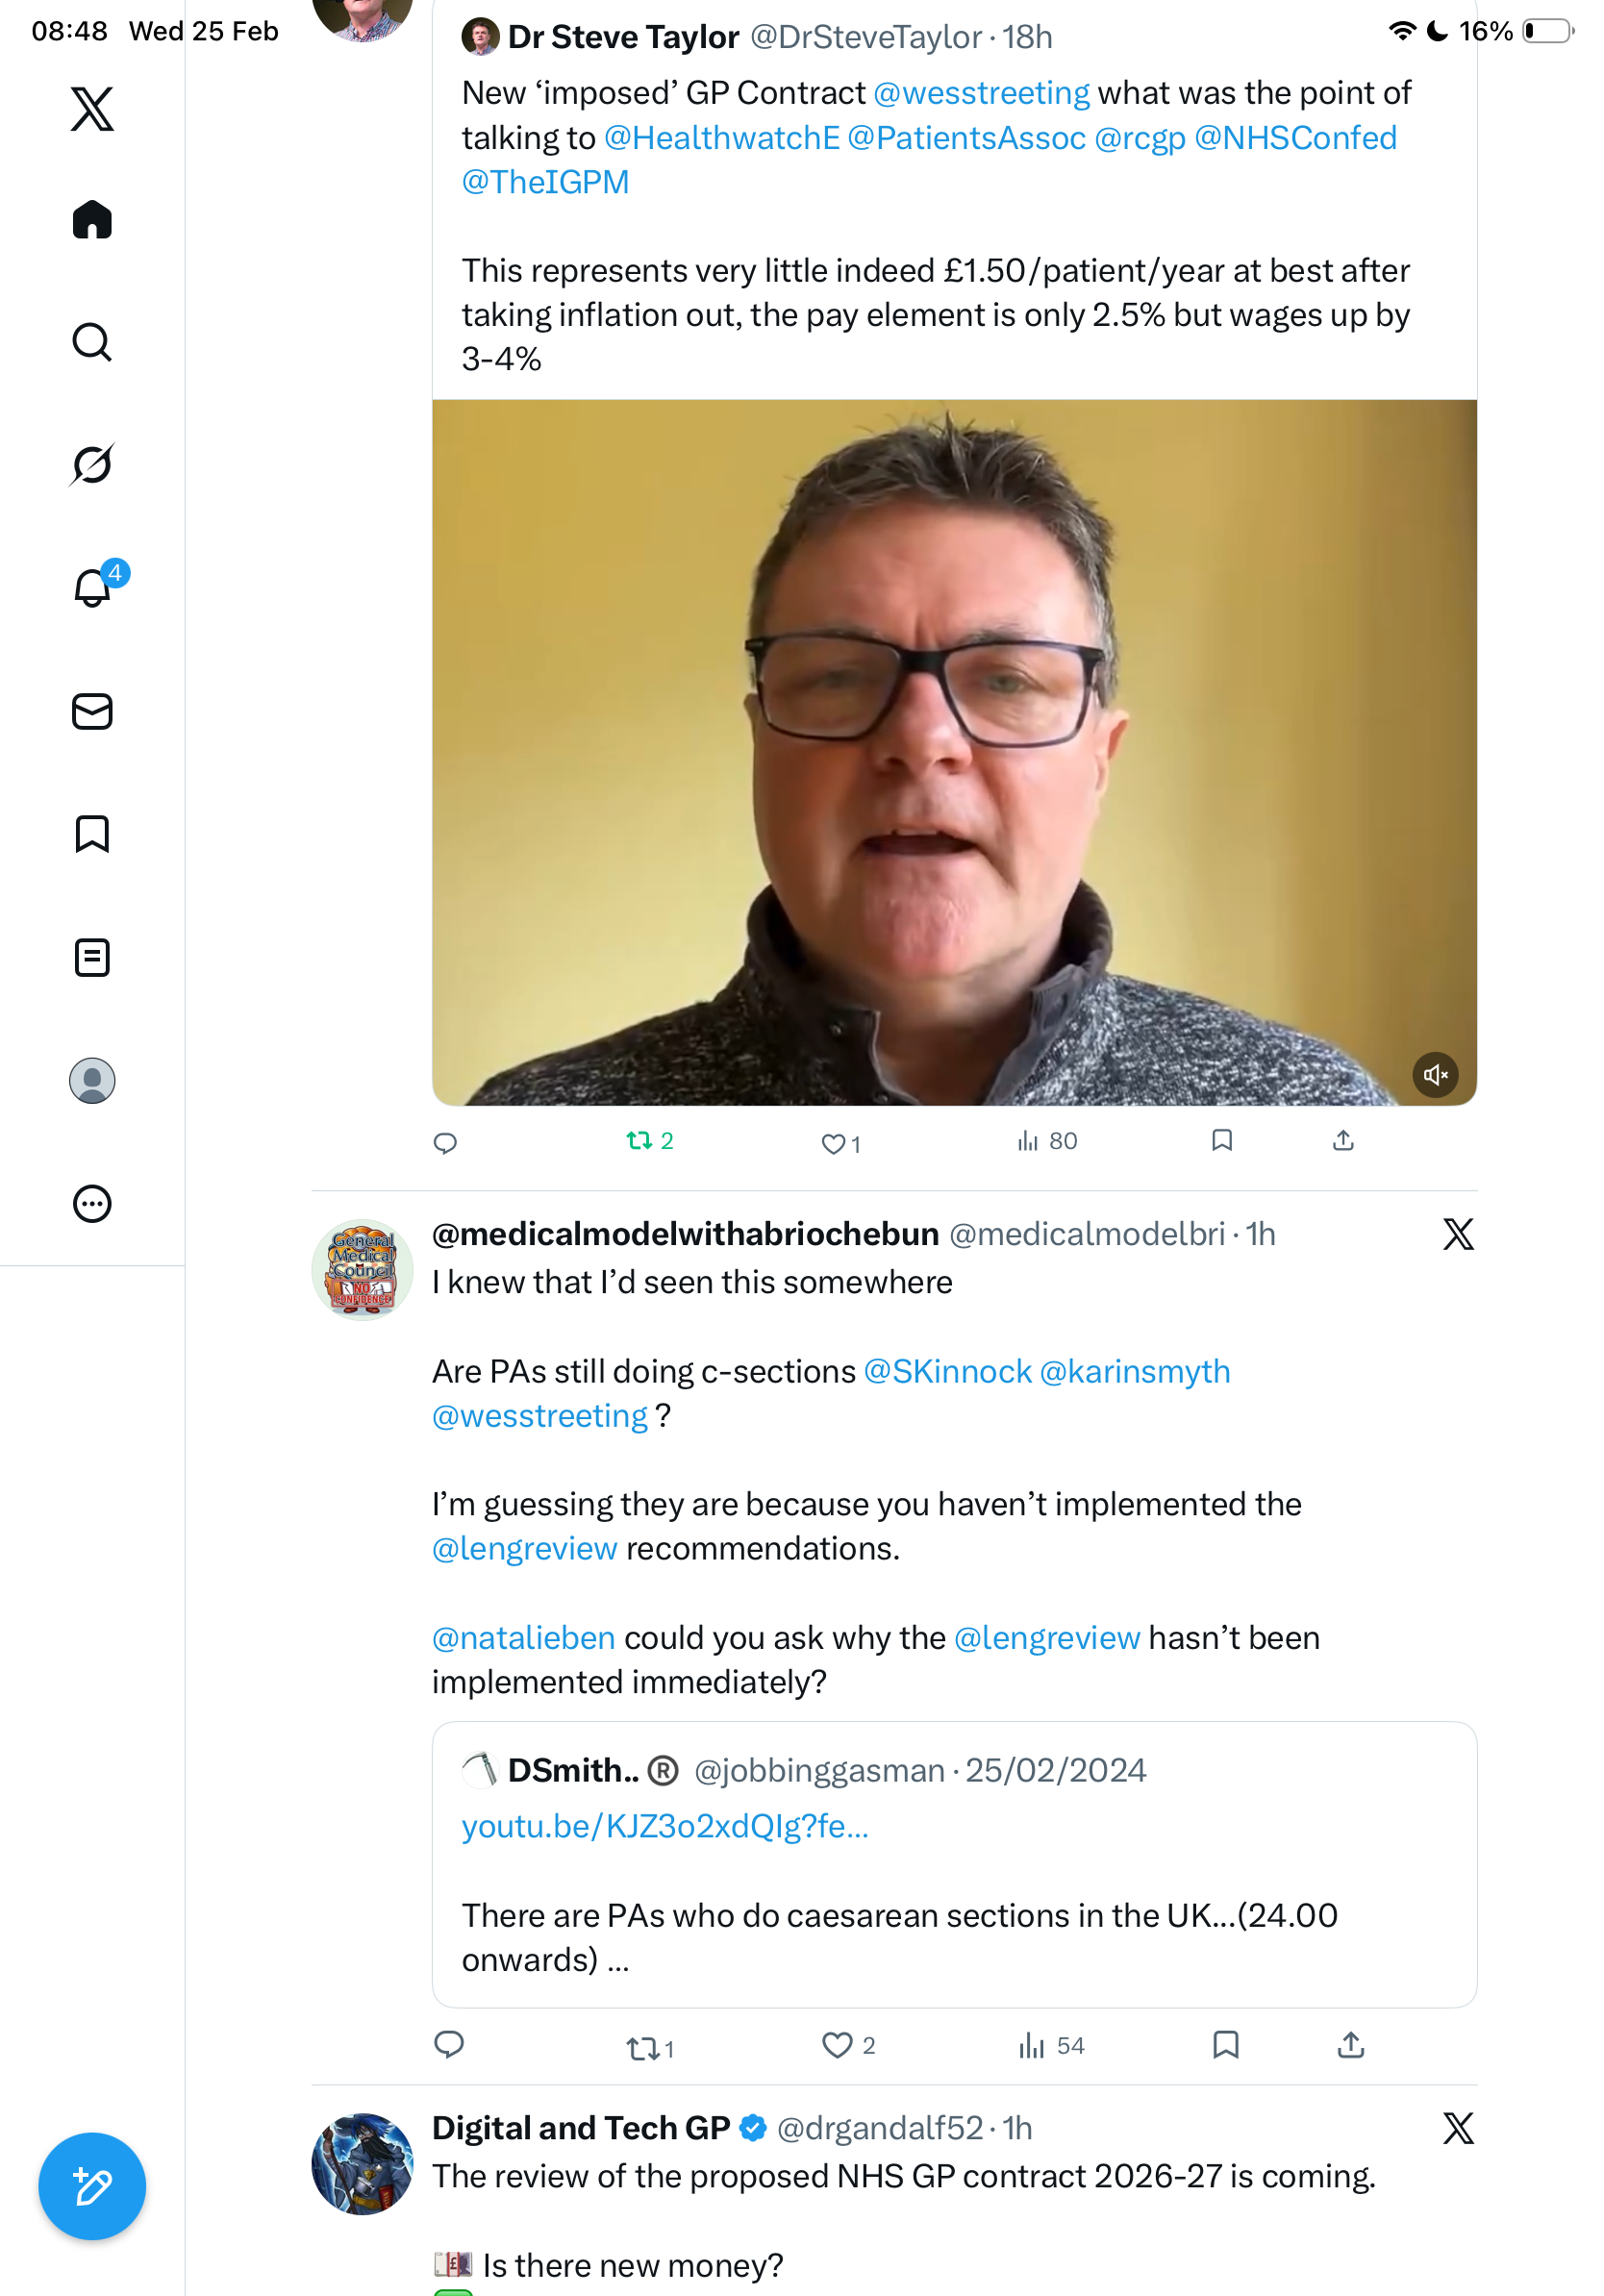Open the Home feed icon
This screenshot has width=1604, height=2296.
[x=92, y=219]
